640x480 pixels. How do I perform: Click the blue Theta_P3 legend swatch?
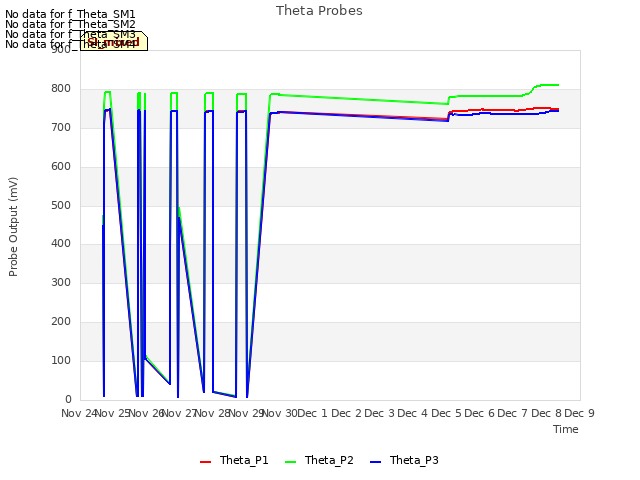375,462
